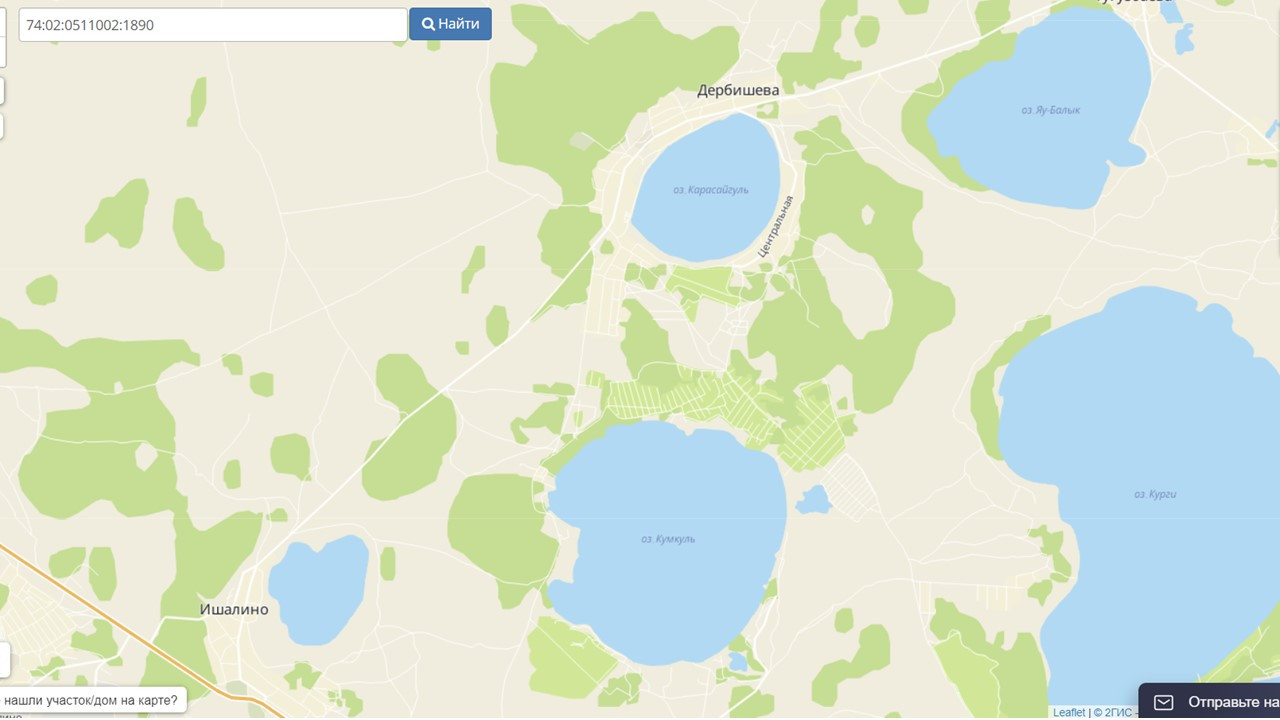
Task: Click the нашли участок/дом на карте prompt
Action: [x=90, y=700]
